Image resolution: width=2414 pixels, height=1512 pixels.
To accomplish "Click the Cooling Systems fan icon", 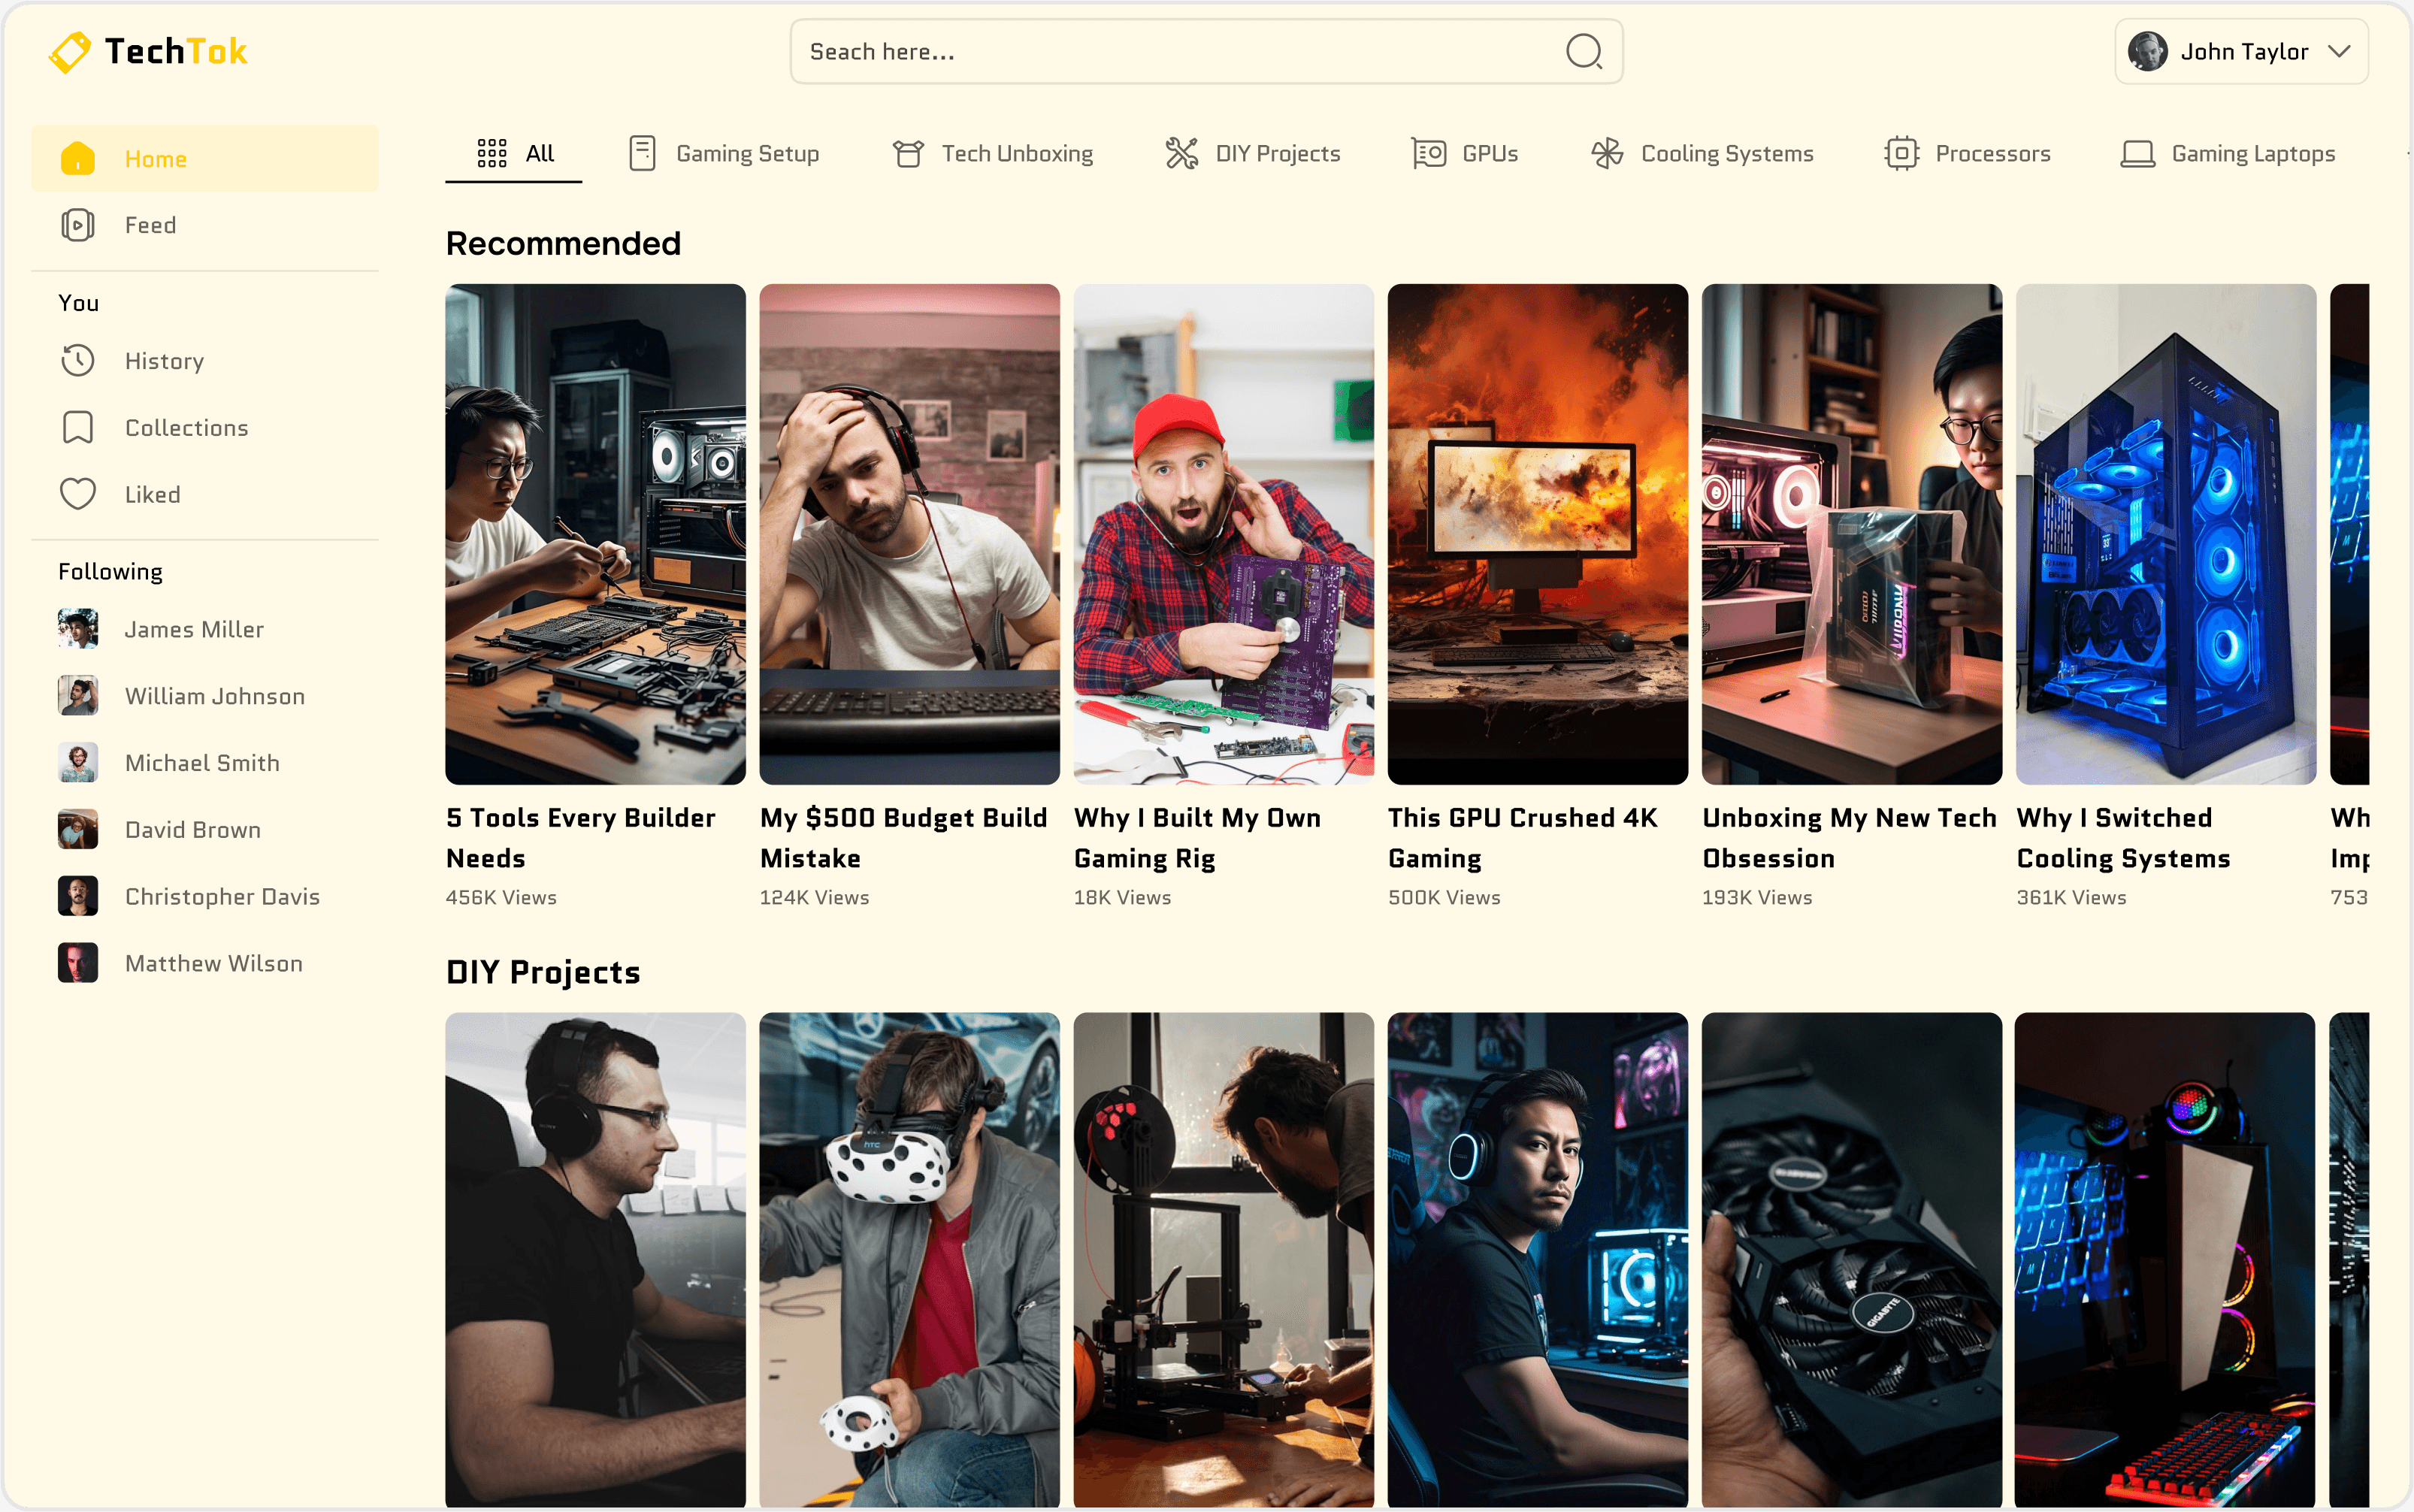I will (1607, 153).
